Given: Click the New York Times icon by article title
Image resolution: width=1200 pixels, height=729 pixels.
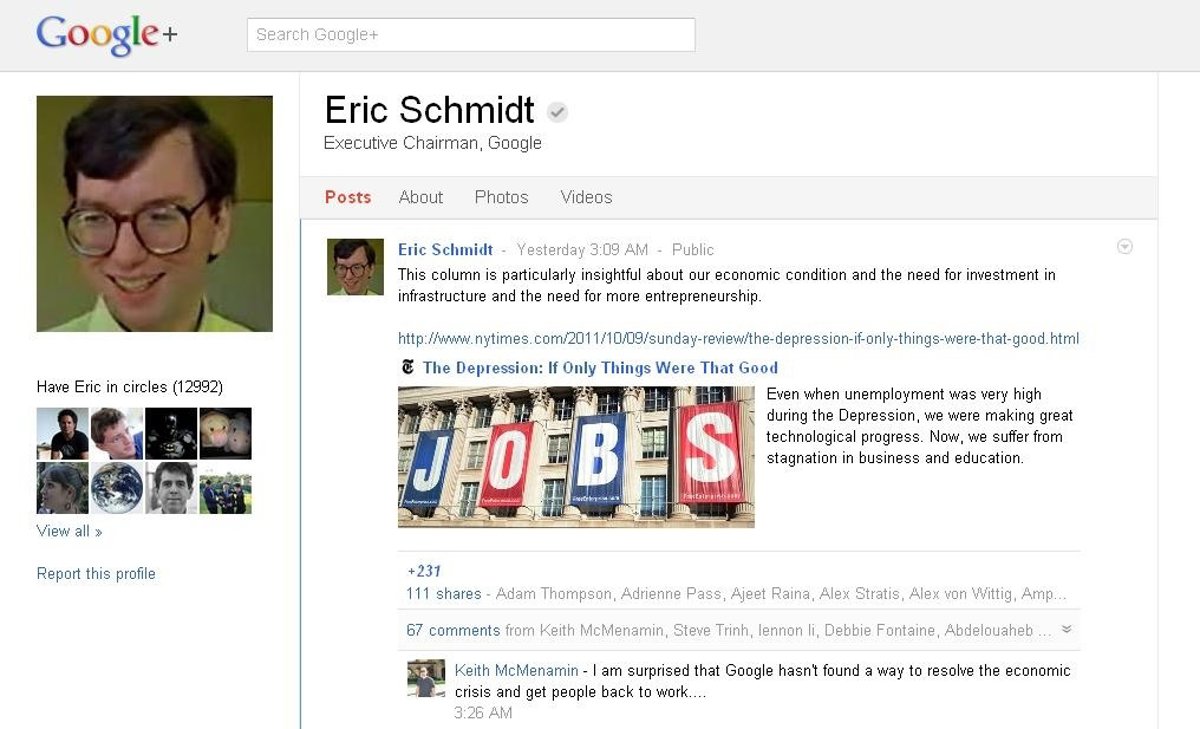Looking at the screenshot, I should (407, 367).
